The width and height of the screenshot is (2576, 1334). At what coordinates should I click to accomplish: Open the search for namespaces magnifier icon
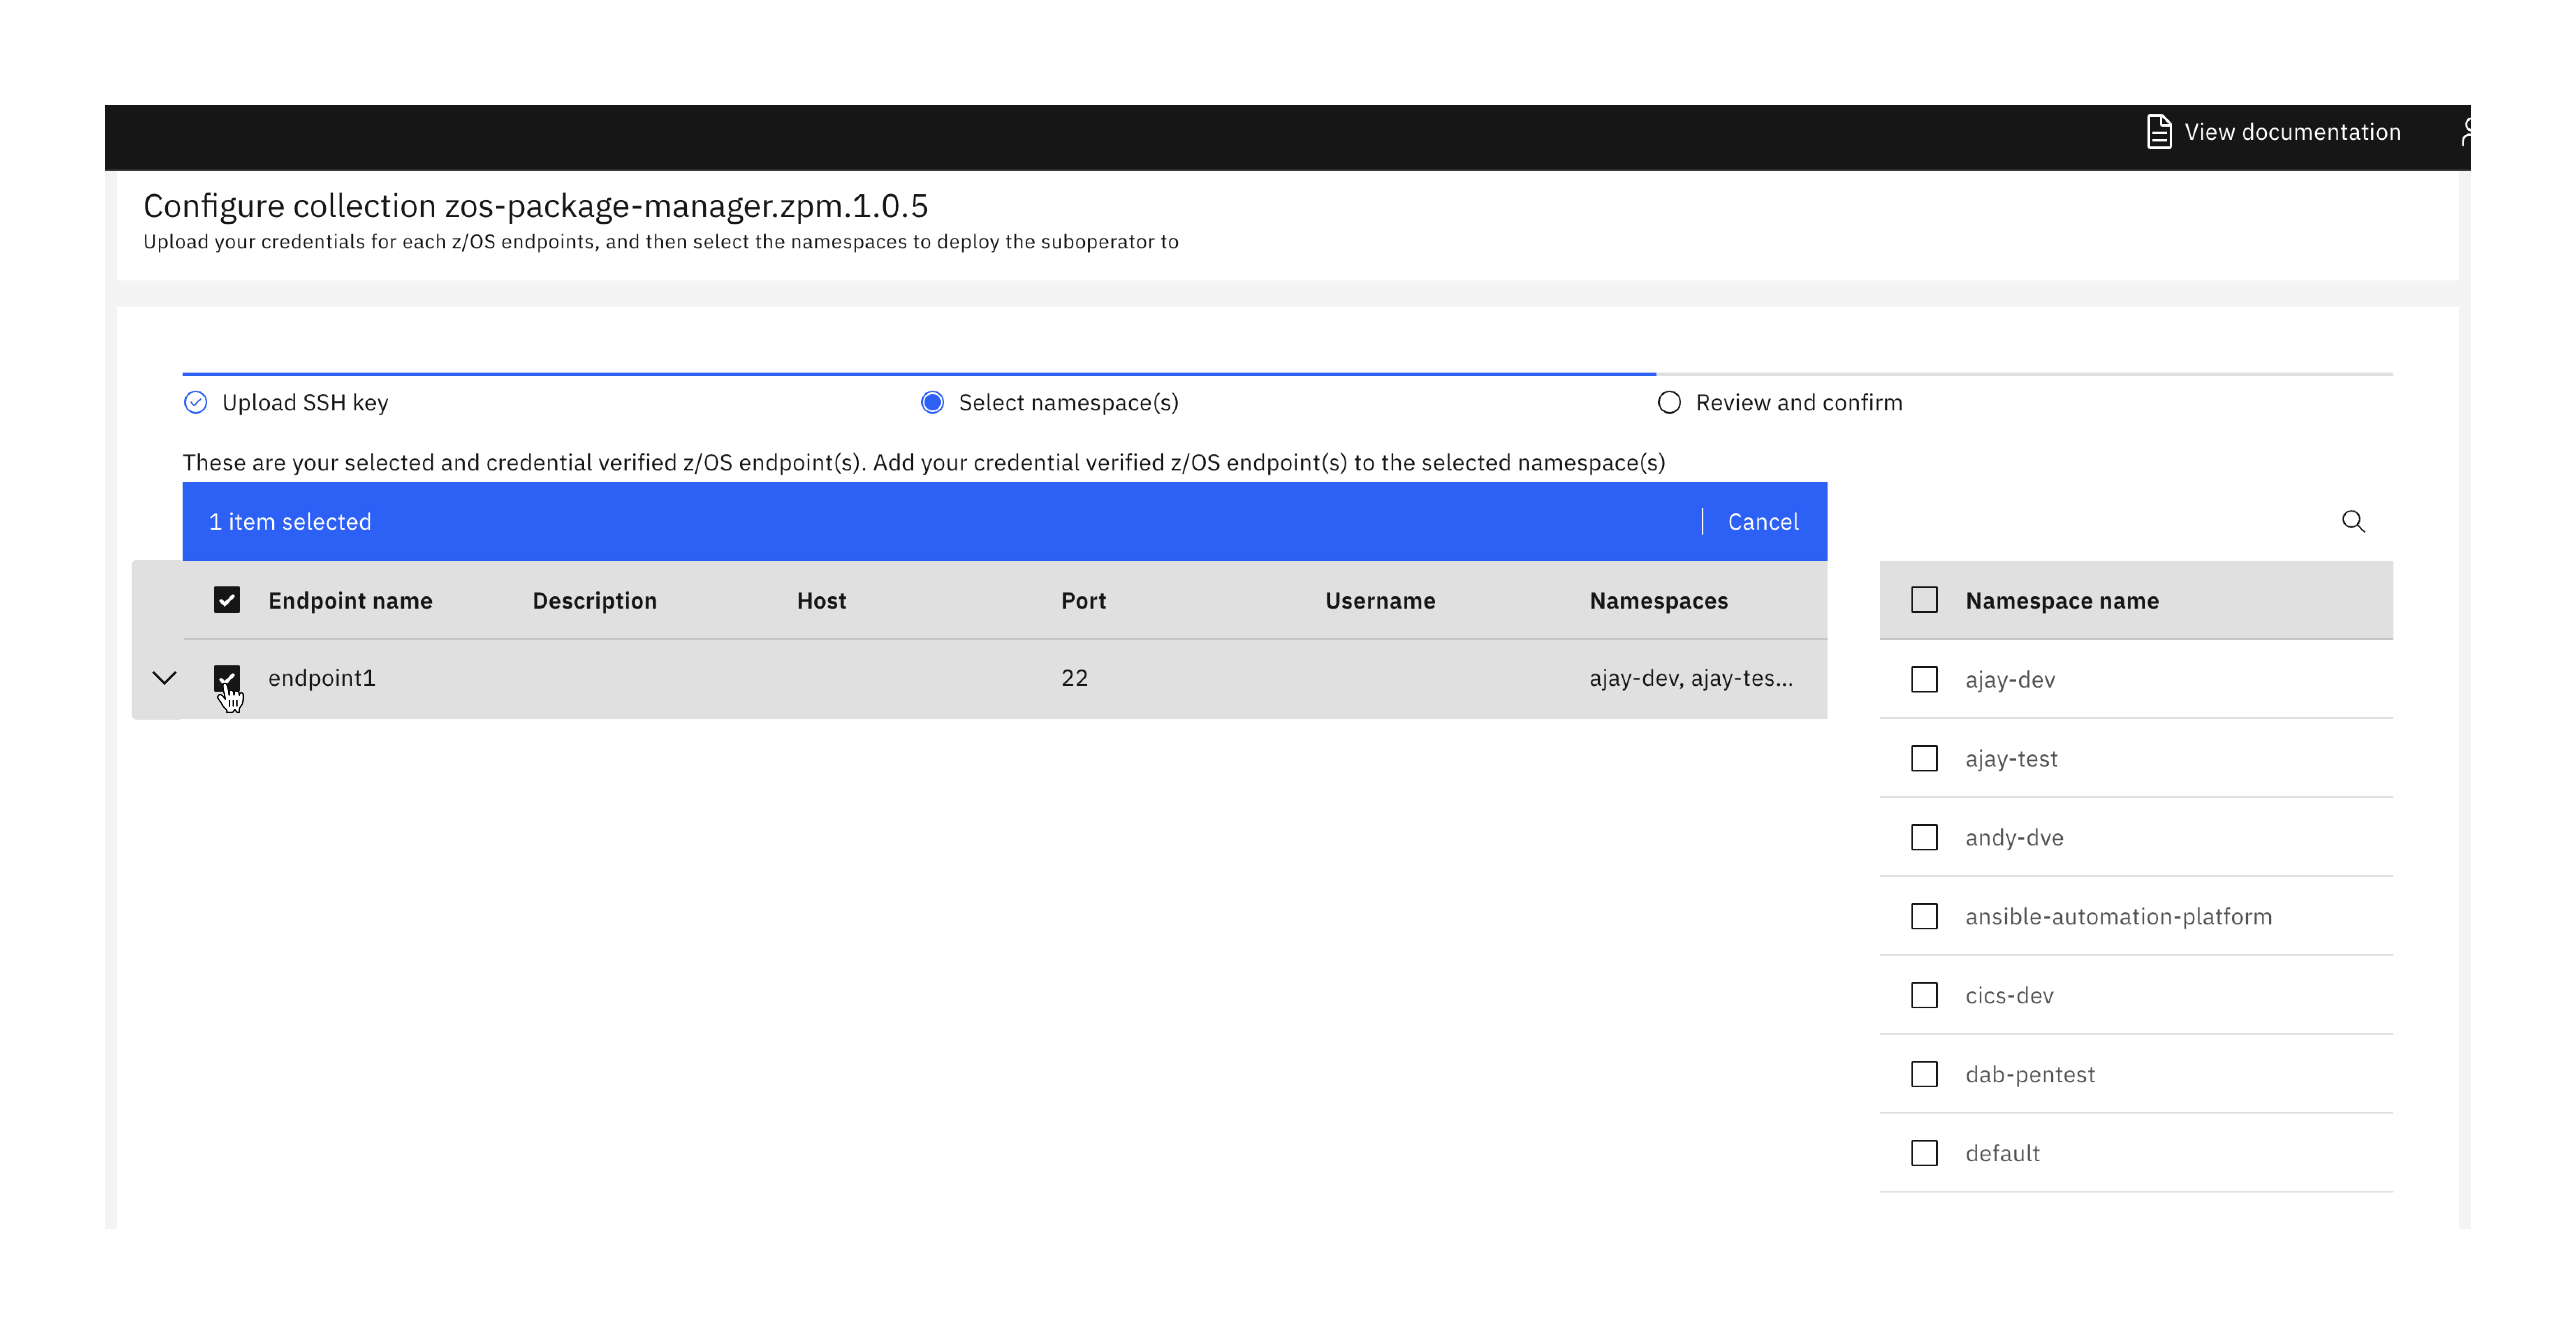[x=2354, y=521]
